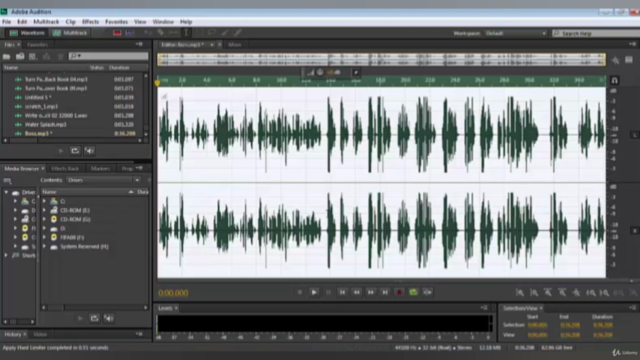640x360 pixels.
Task: Open the Workspace dropdown
Action: 516,33
